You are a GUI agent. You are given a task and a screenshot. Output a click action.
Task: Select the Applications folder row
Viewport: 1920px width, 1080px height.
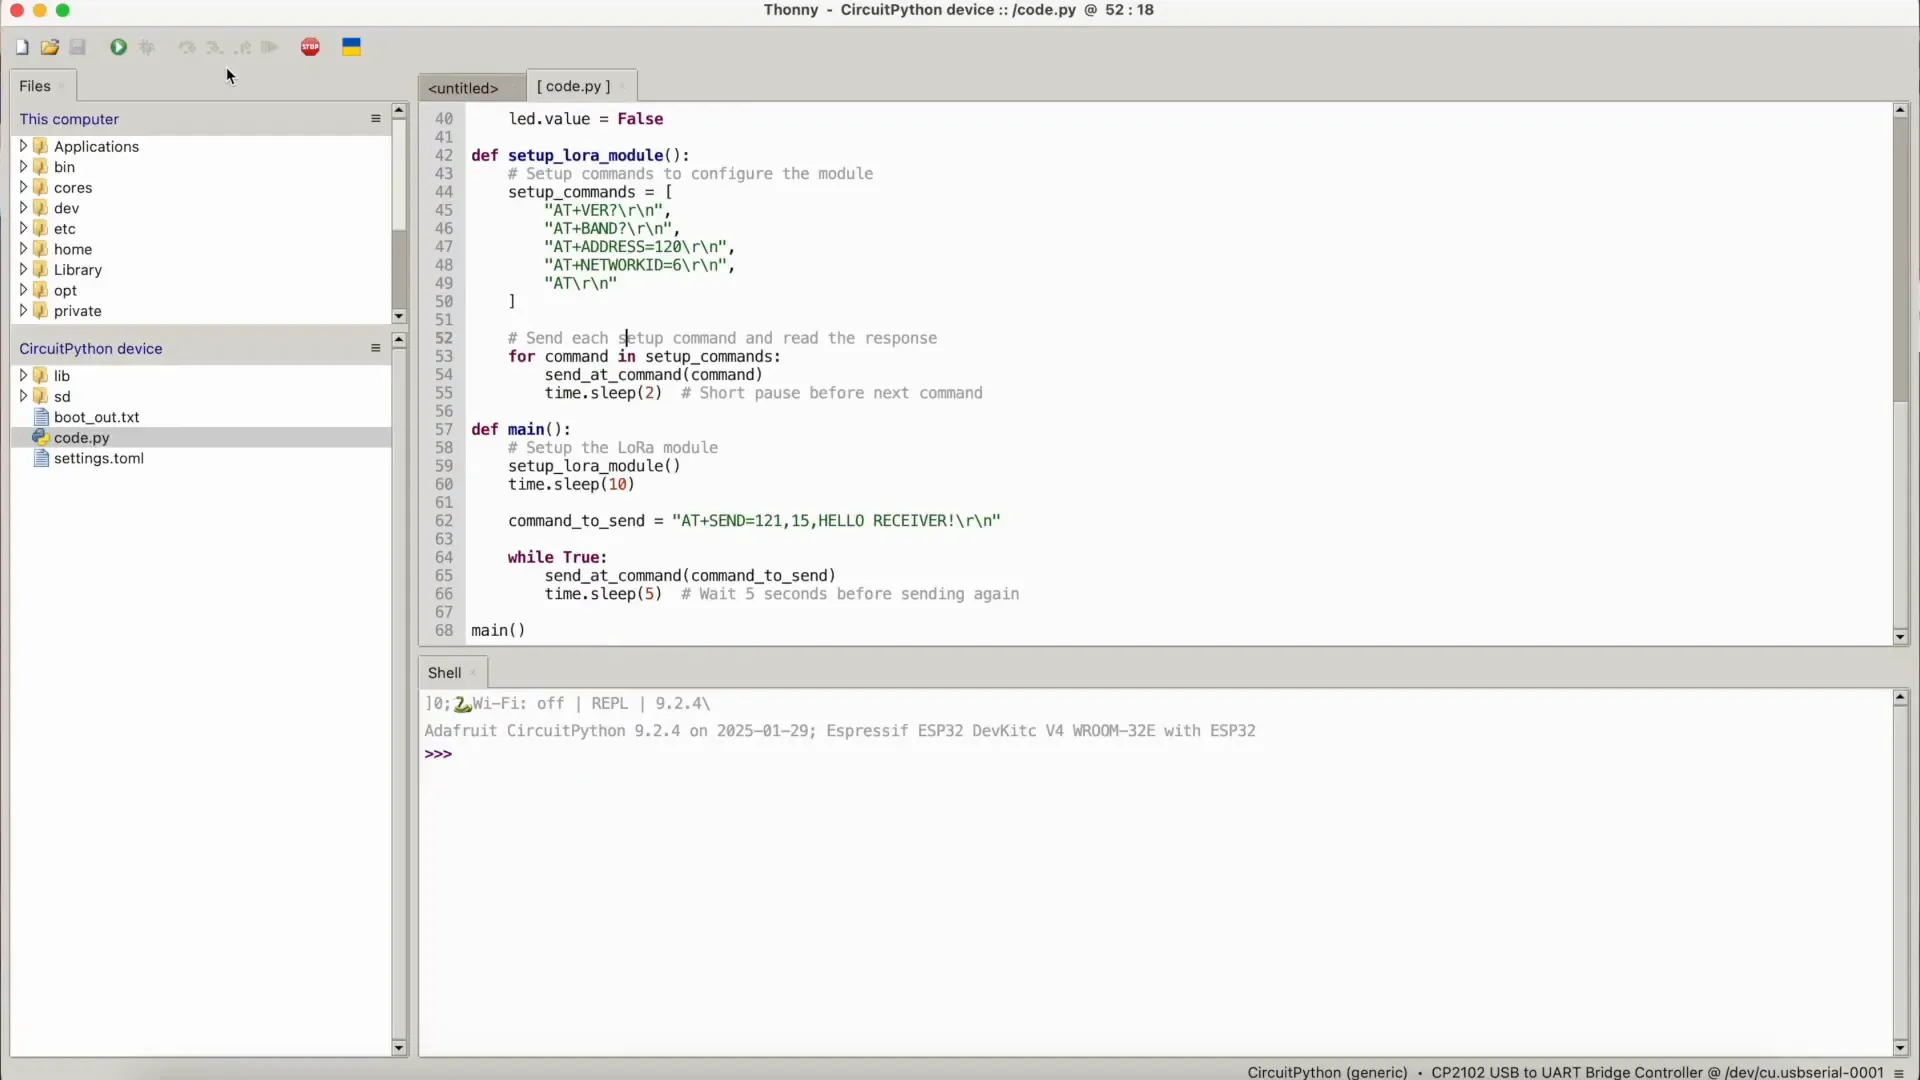[x=200, y=147]
